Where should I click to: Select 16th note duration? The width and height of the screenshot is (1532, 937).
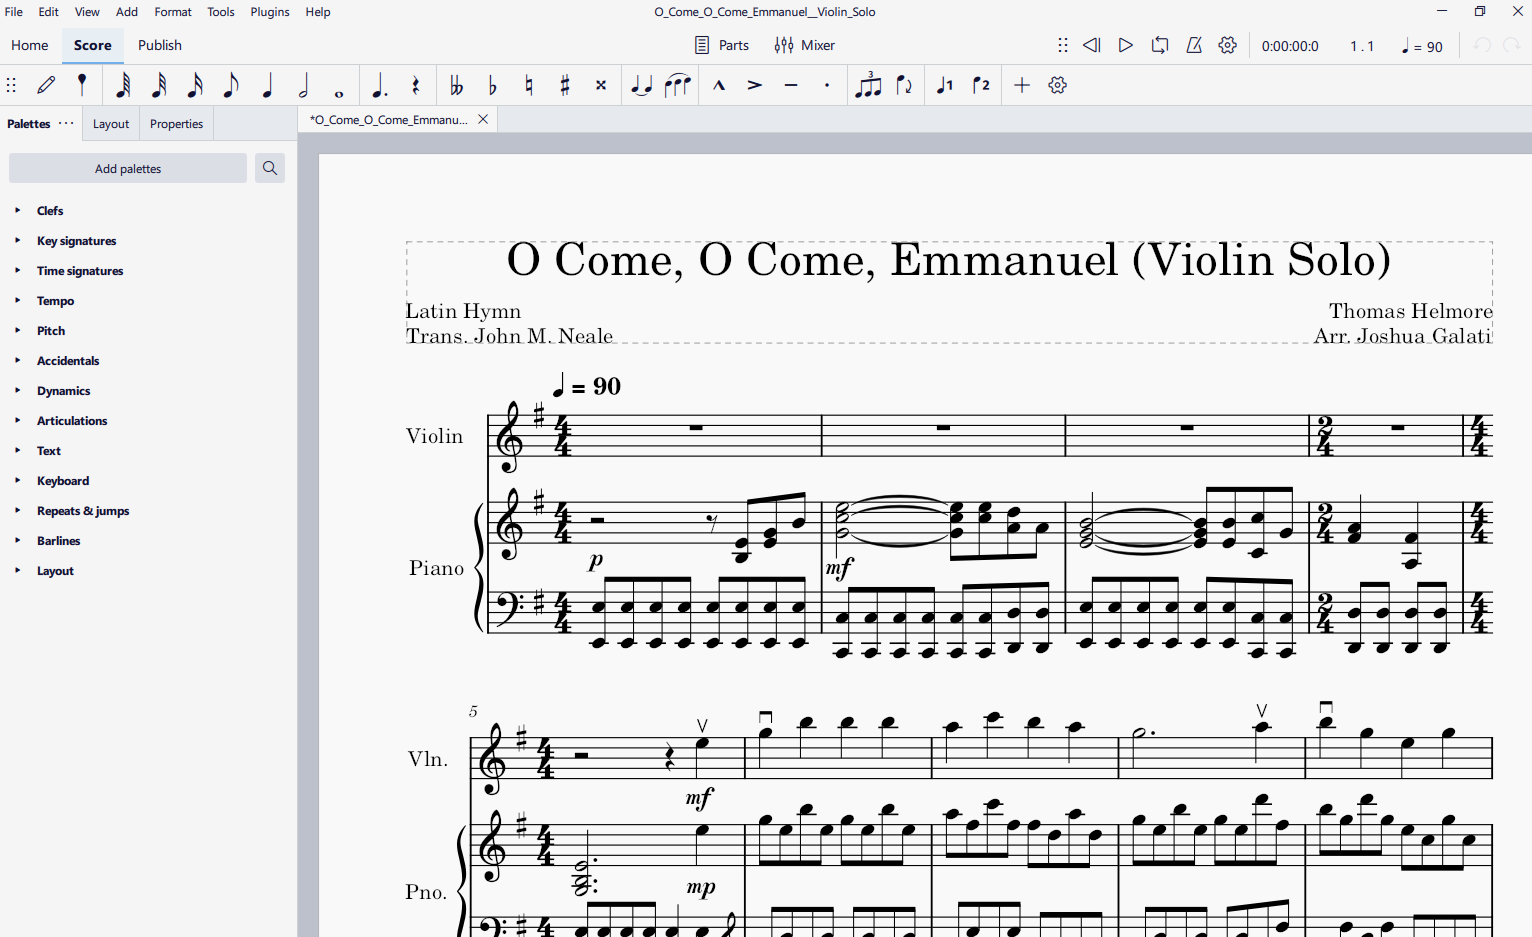195,85
